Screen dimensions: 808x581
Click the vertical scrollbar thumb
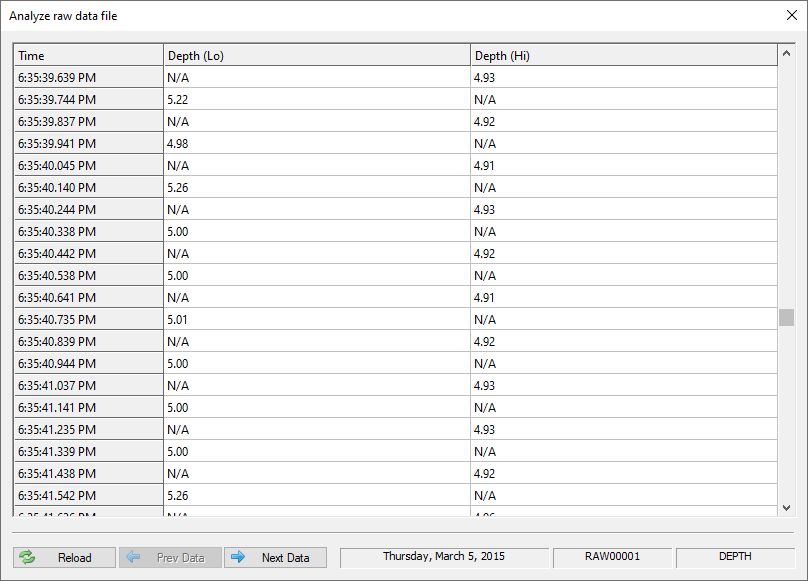coord(786,318)
